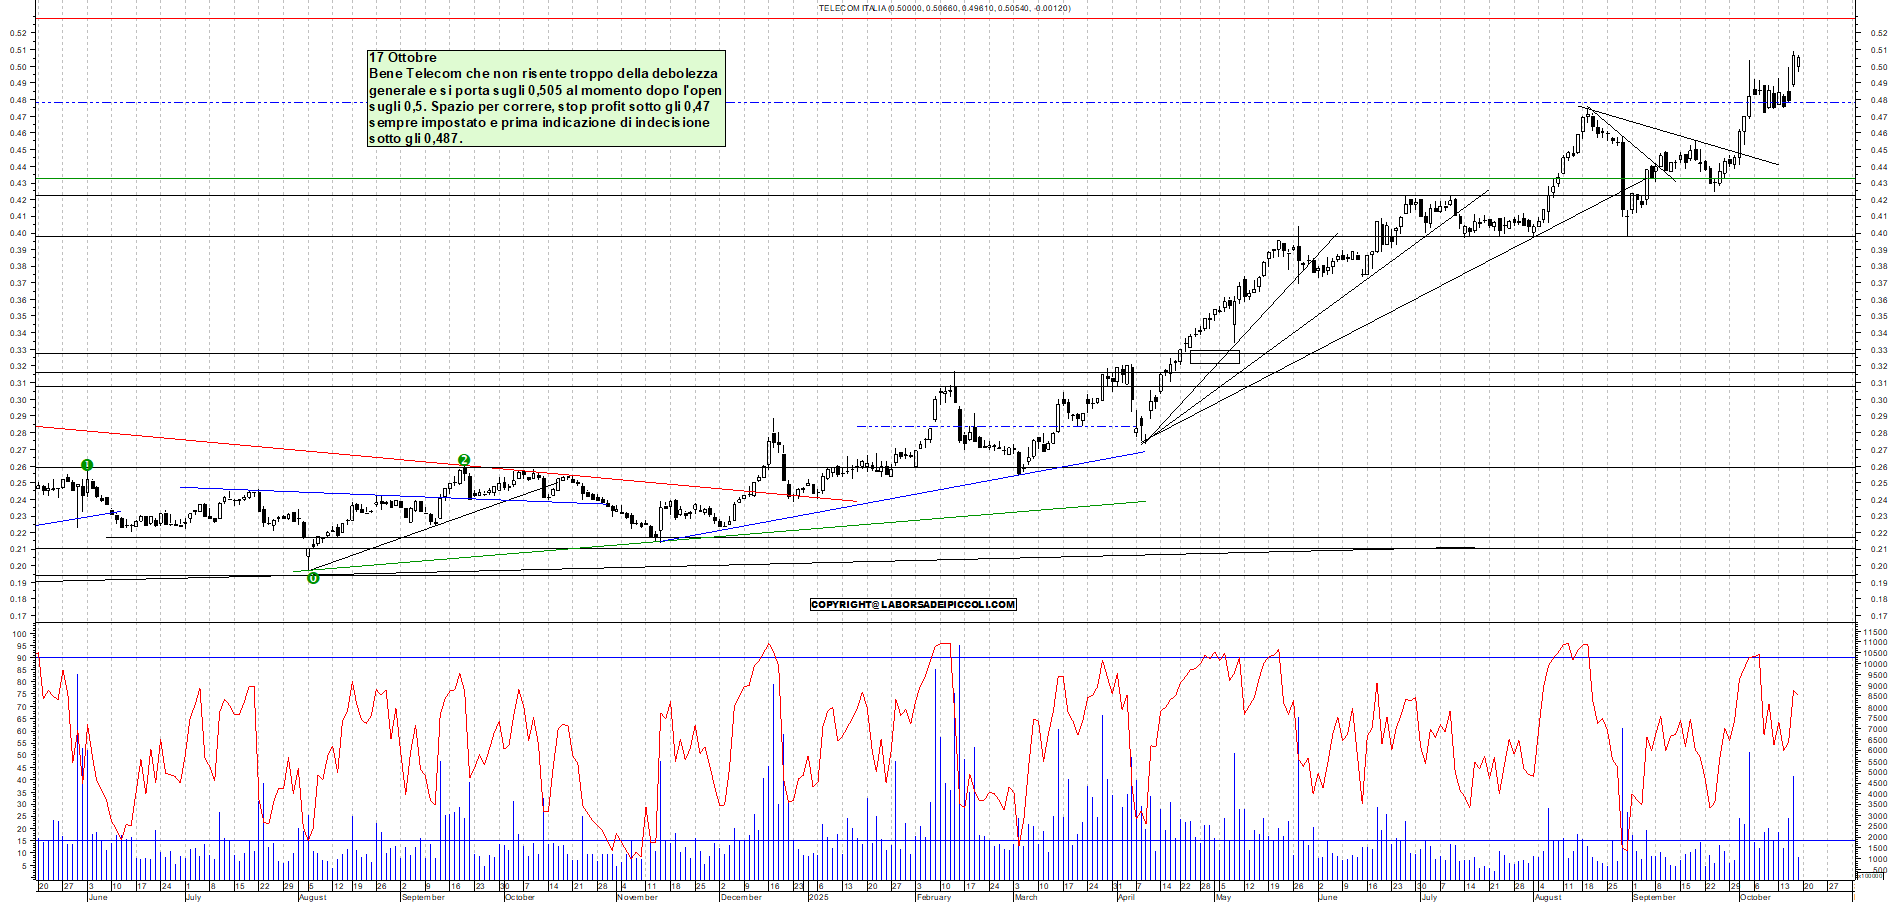Click the November label on time axis
This screenshot has height=902, width=1890.
[637, 897]
